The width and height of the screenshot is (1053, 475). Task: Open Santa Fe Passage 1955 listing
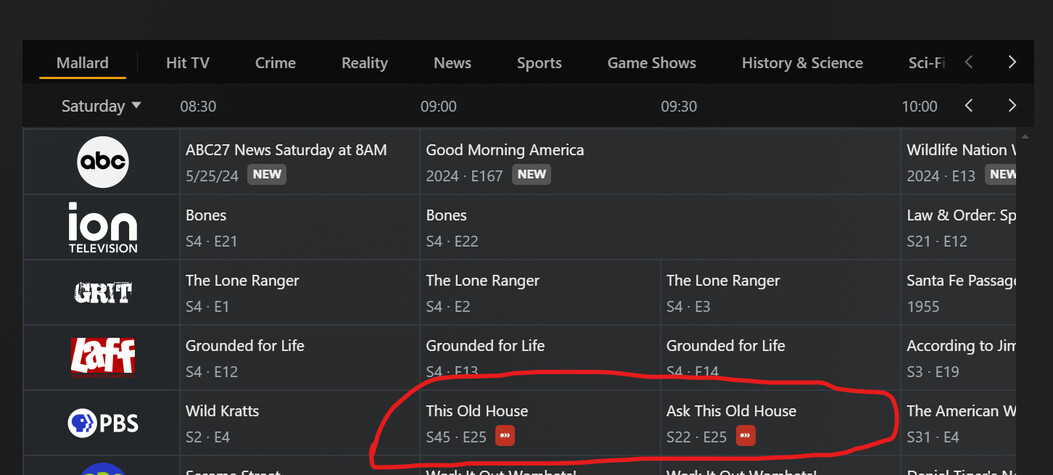958,292
